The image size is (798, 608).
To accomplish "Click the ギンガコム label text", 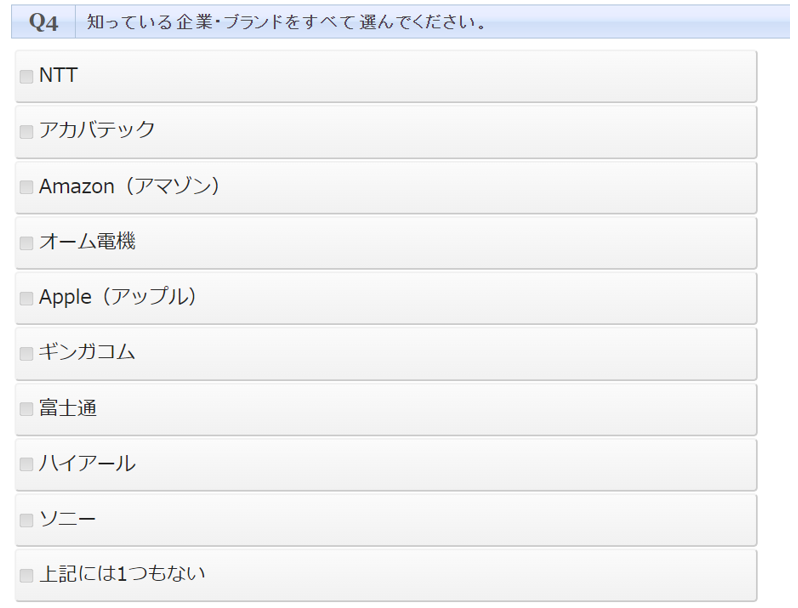I will (87, 352).
